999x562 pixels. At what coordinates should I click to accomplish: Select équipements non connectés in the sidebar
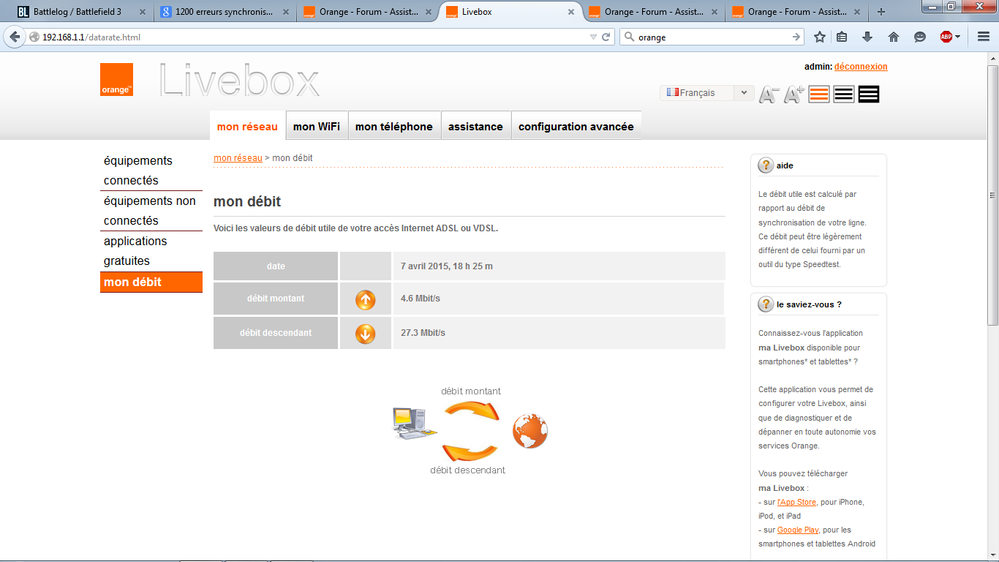tap(151, 211)
